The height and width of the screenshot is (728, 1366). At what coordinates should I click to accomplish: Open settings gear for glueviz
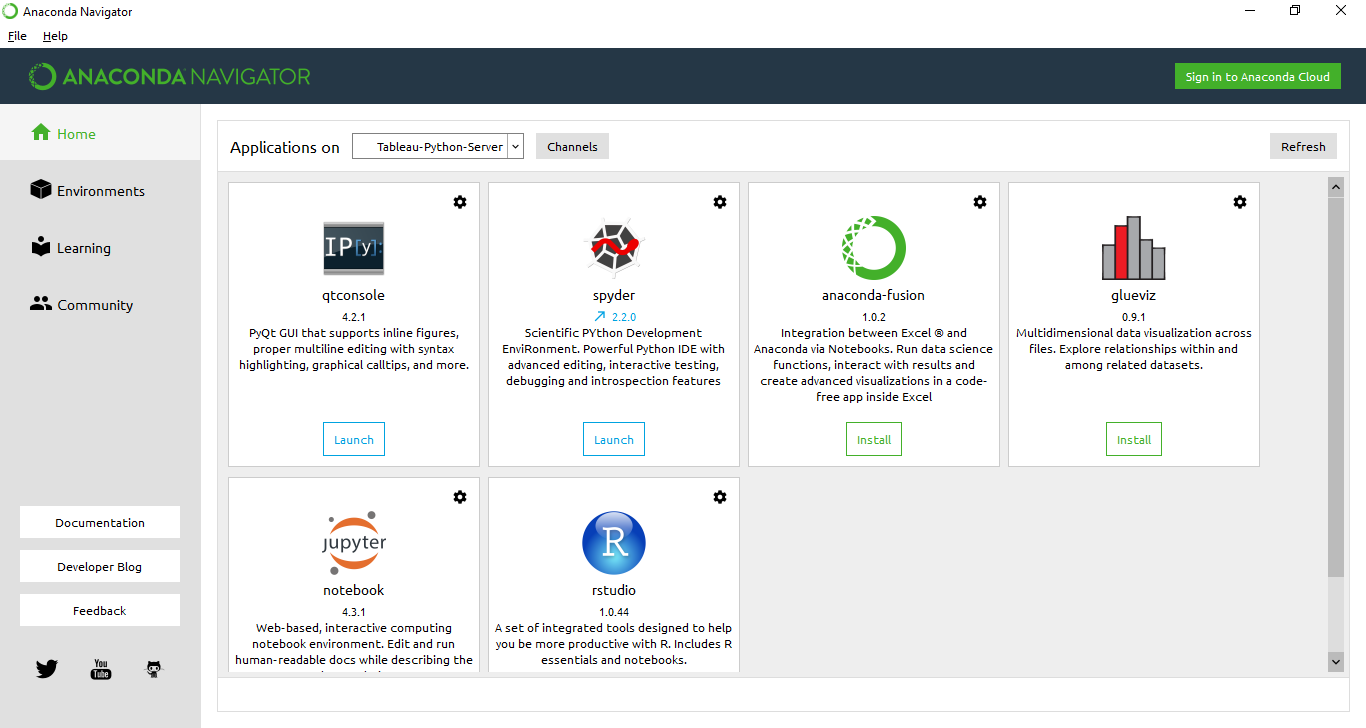(x=1240, y=202)
